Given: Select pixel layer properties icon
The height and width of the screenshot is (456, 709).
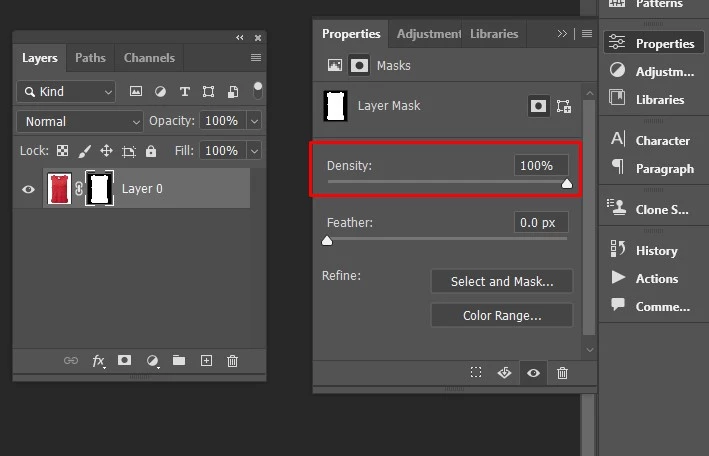Looking at the screenshot, I should click(x=335, y=66).
